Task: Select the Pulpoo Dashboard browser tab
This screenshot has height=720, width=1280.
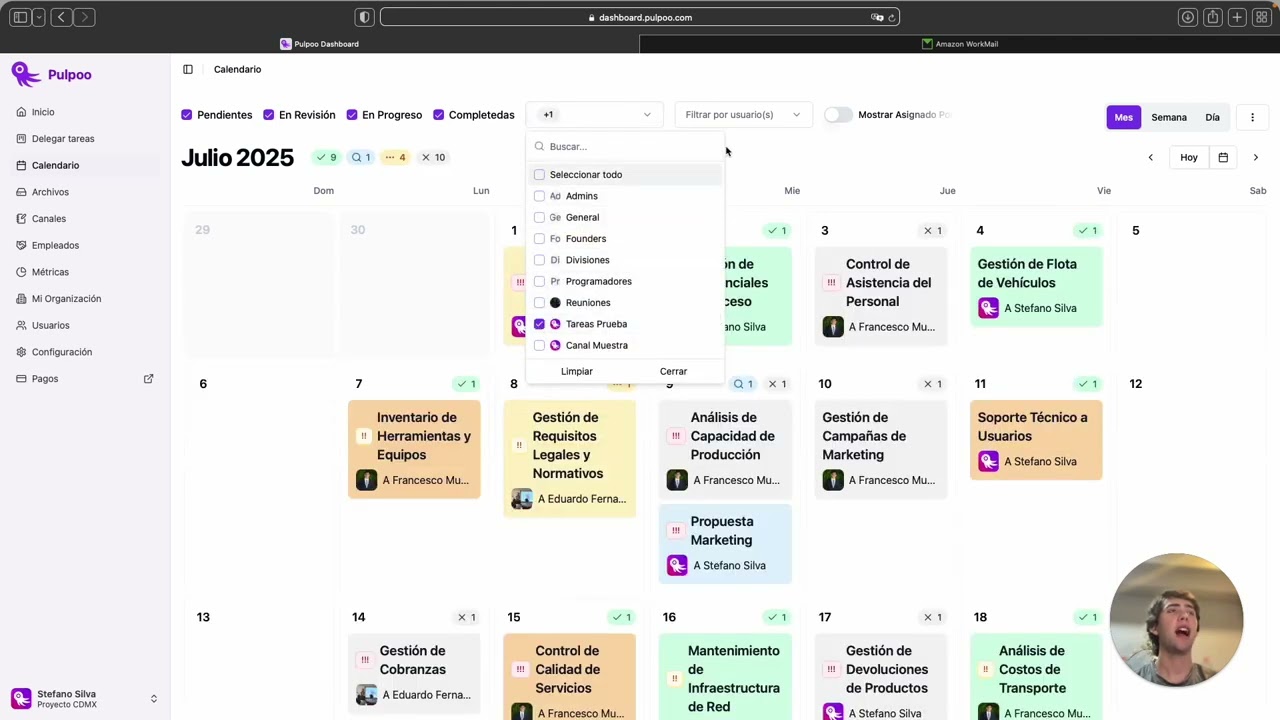Action: pyautogui.click(x=319, y=44)
